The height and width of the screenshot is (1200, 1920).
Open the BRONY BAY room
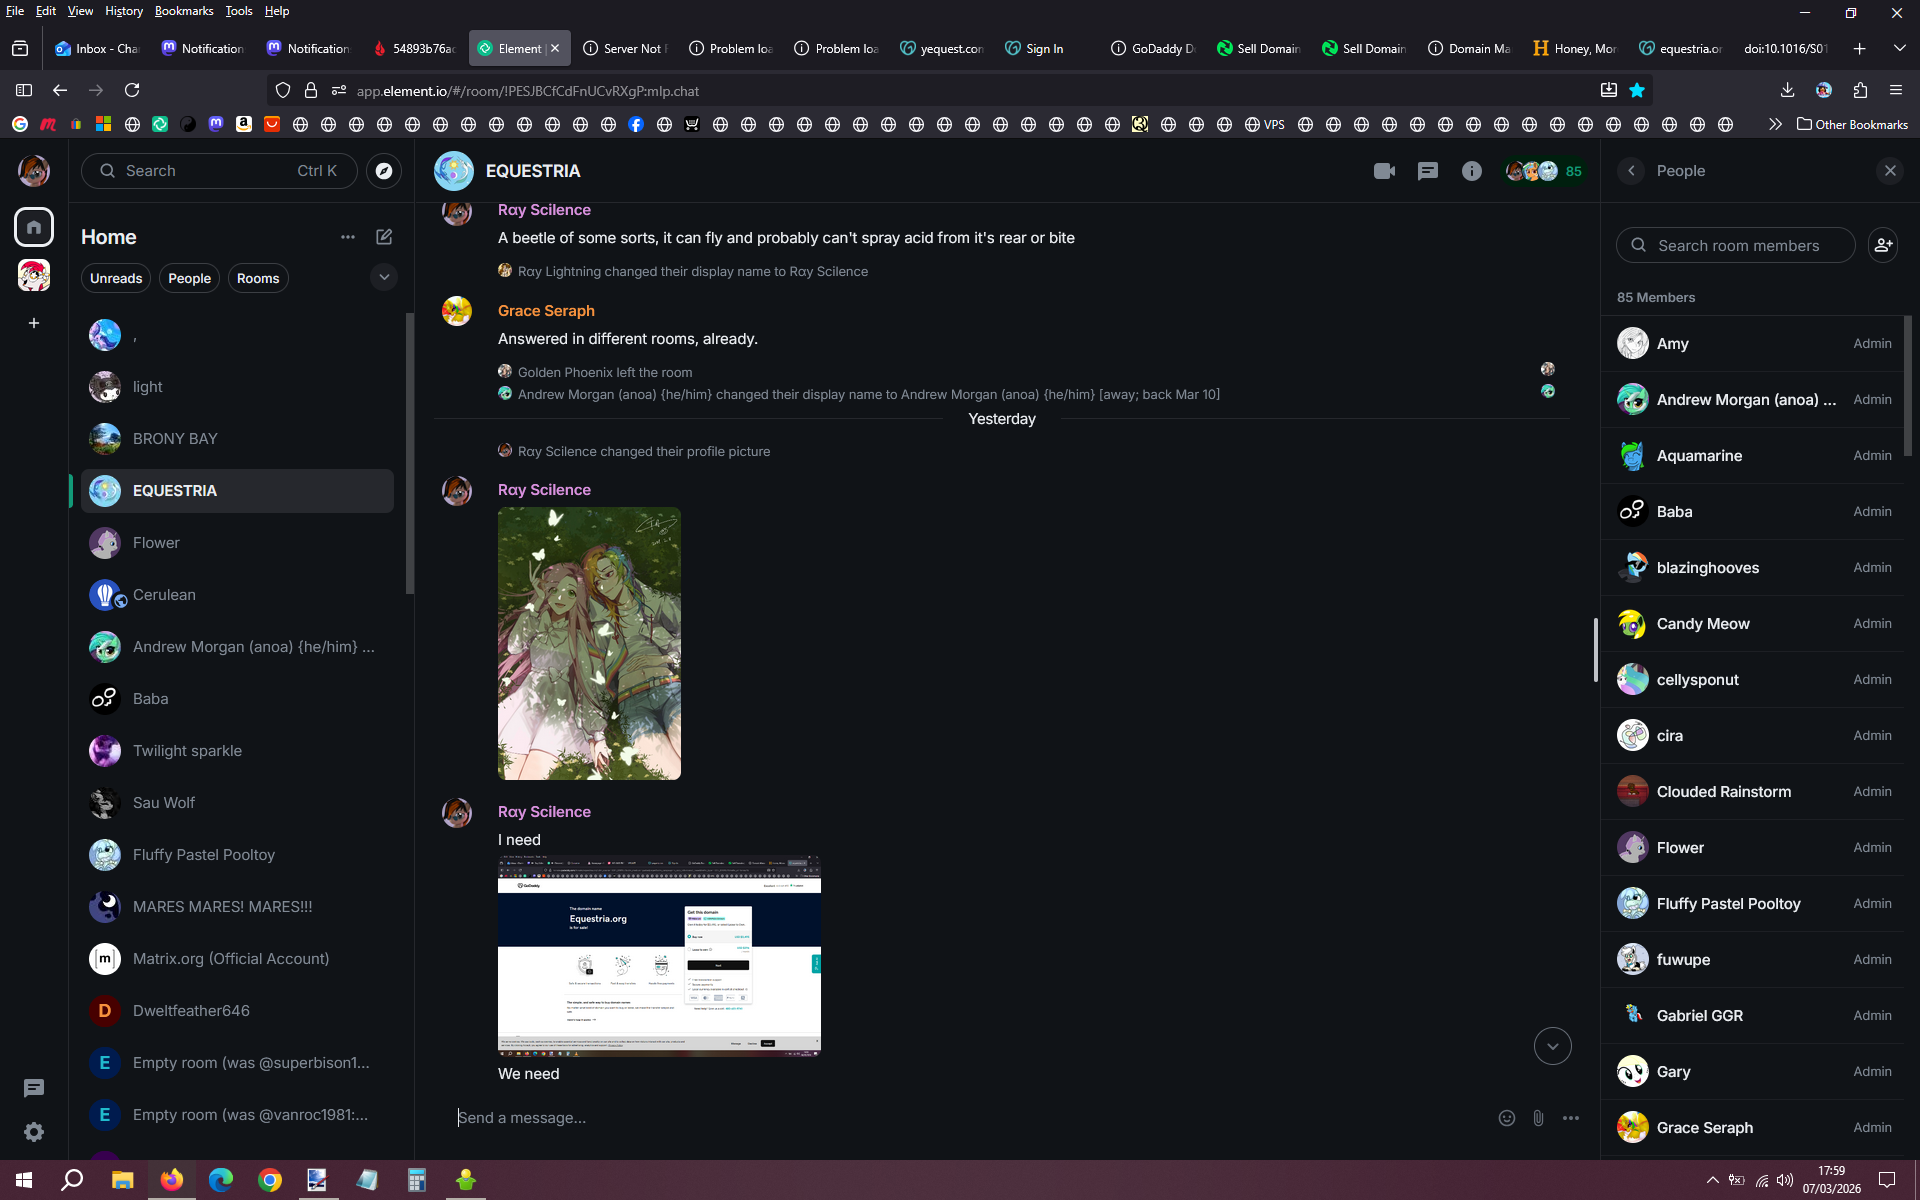175,439
